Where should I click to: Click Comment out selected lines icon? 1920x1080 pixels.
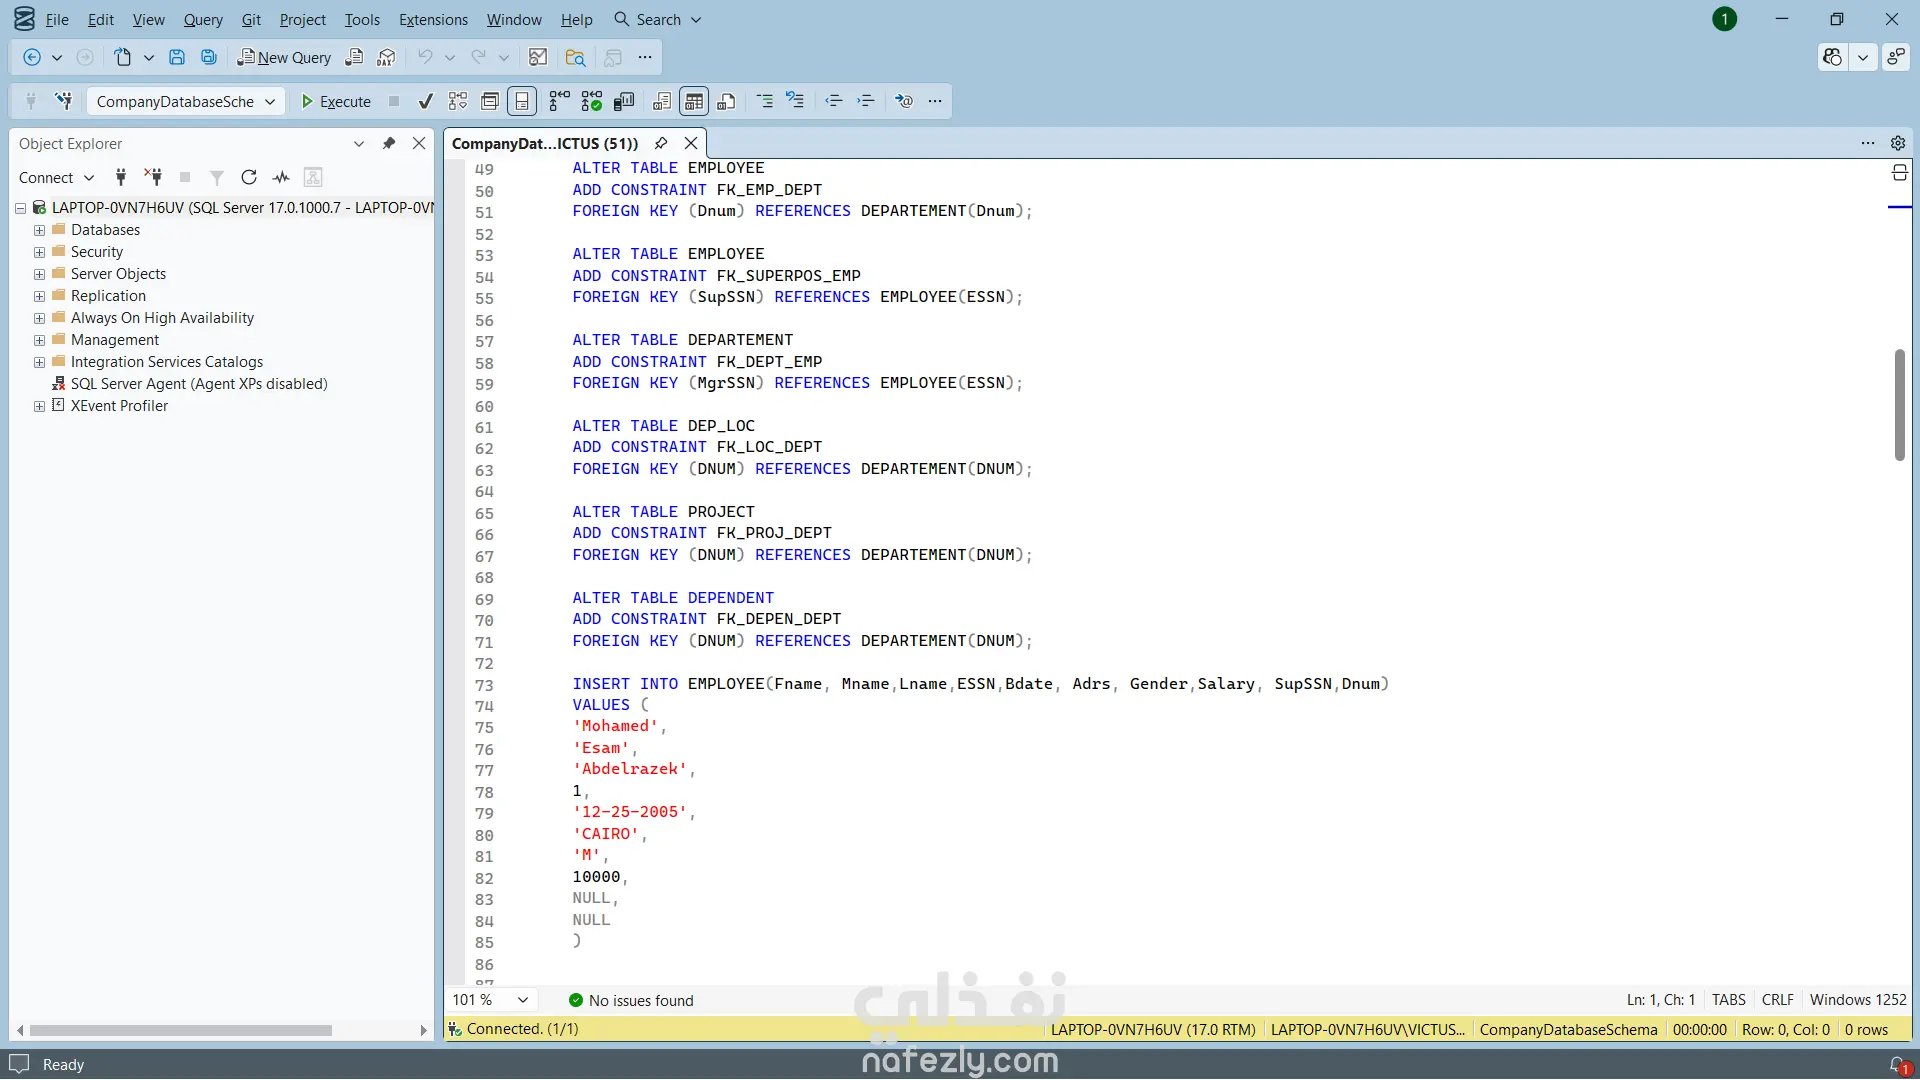765,101
